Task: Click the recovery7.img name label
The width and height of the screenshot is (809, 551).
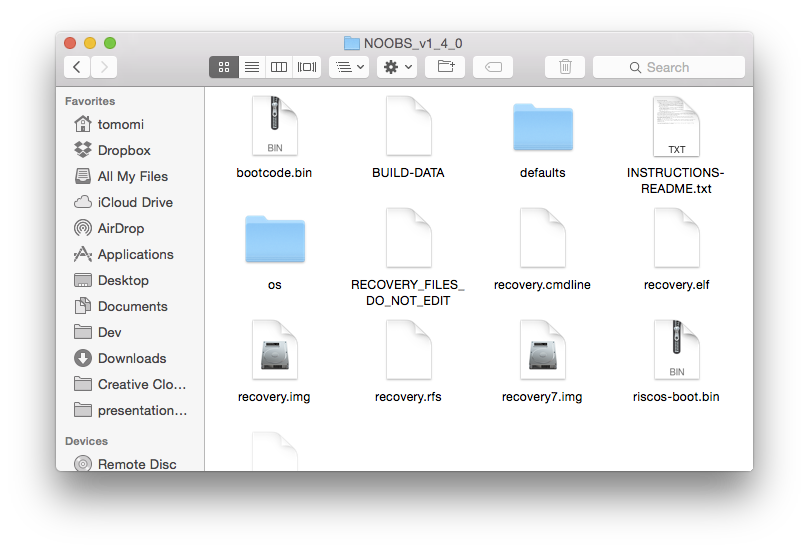Action: [x=542, y=397]
